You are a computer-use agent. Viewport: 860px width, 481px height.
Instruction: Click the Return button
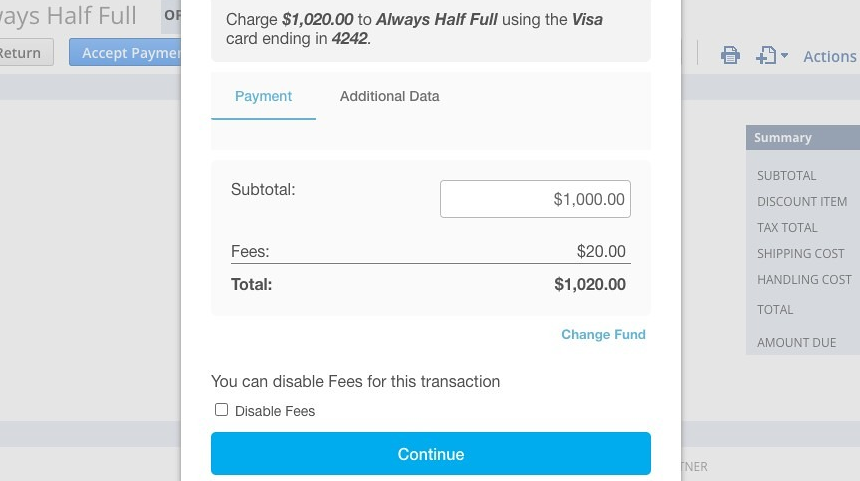click(21, 53)
